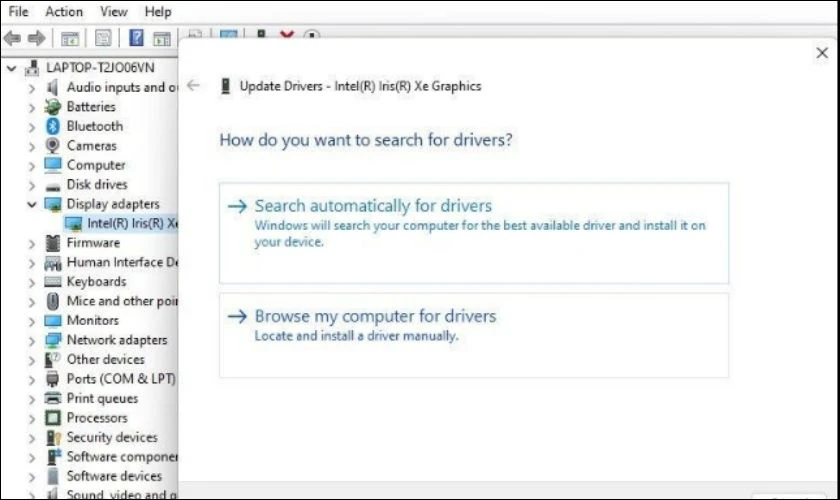Click the 'Ports (COM & LPT)' tree label

[x=121, y=379]
